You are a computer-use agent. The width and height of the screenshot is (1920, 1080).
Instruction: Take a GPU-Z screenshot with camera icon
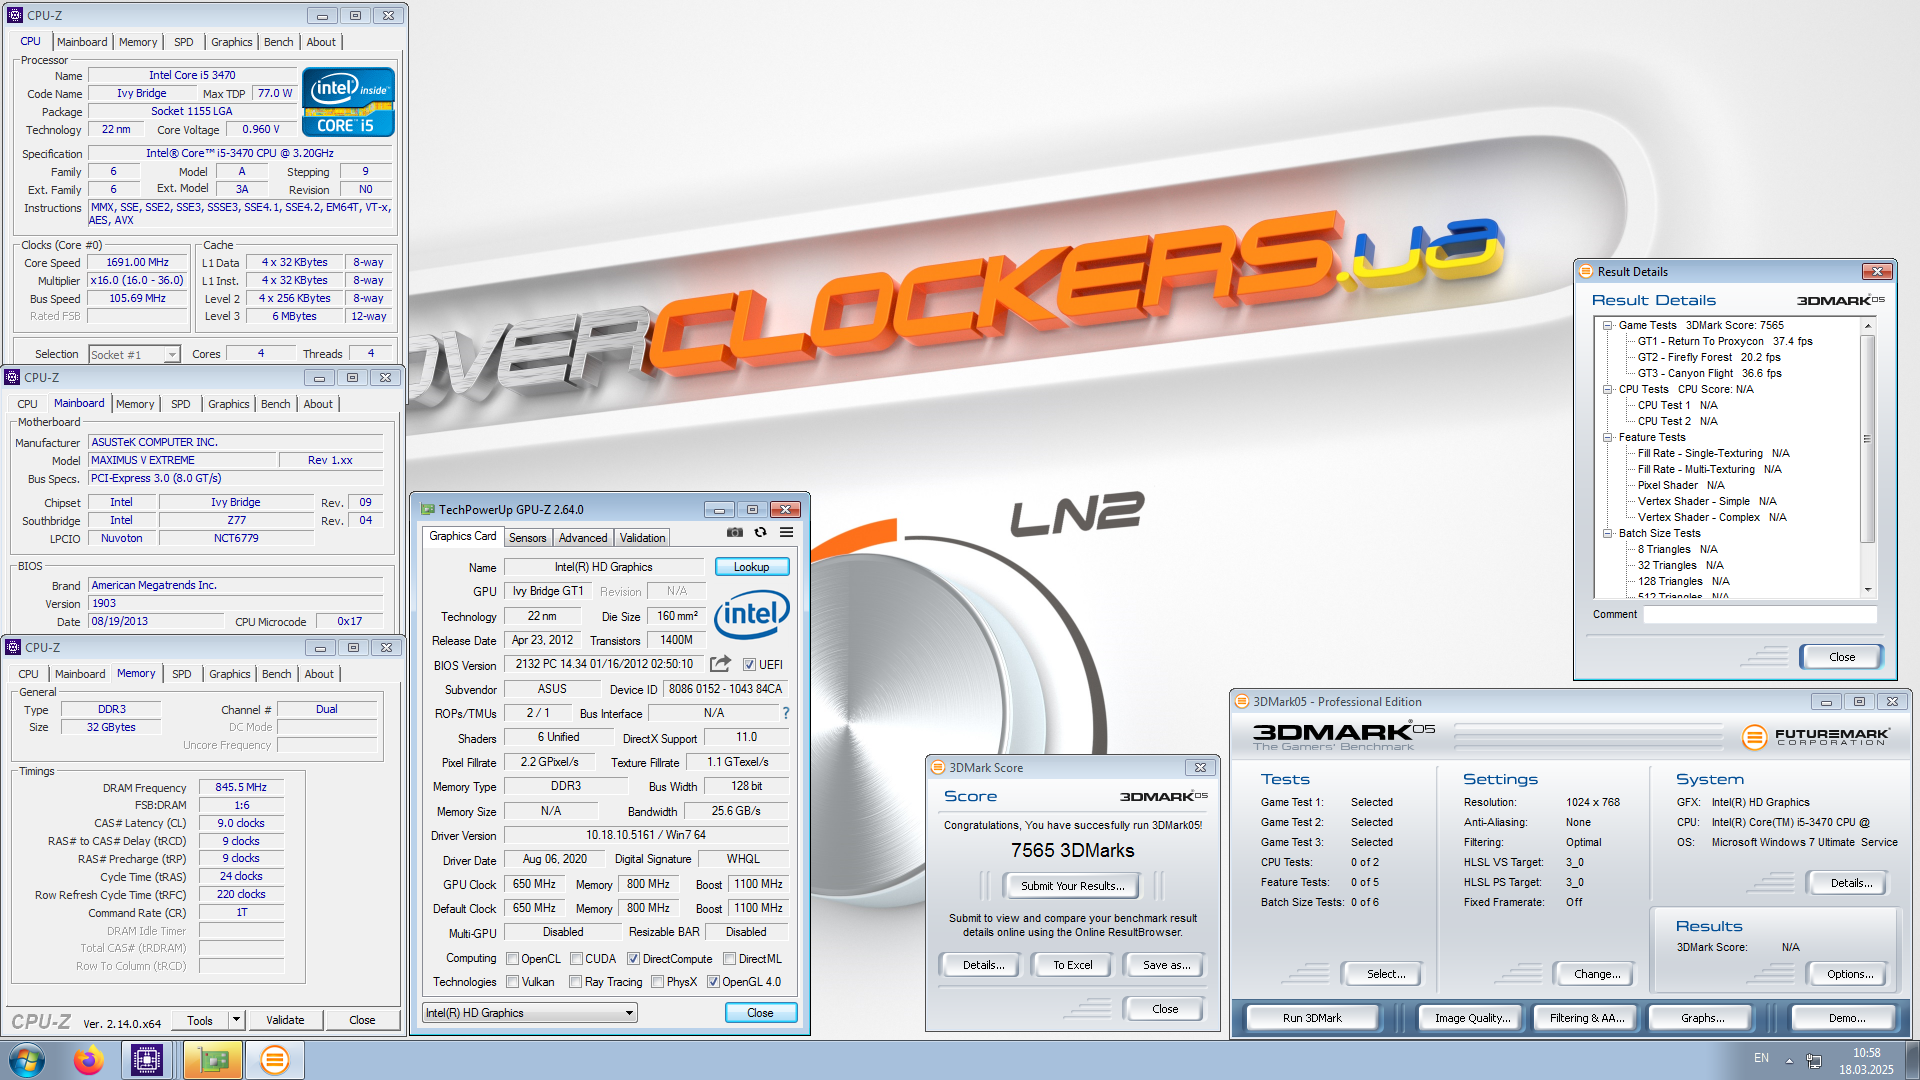pyautogui.click(x=735, y=533)
